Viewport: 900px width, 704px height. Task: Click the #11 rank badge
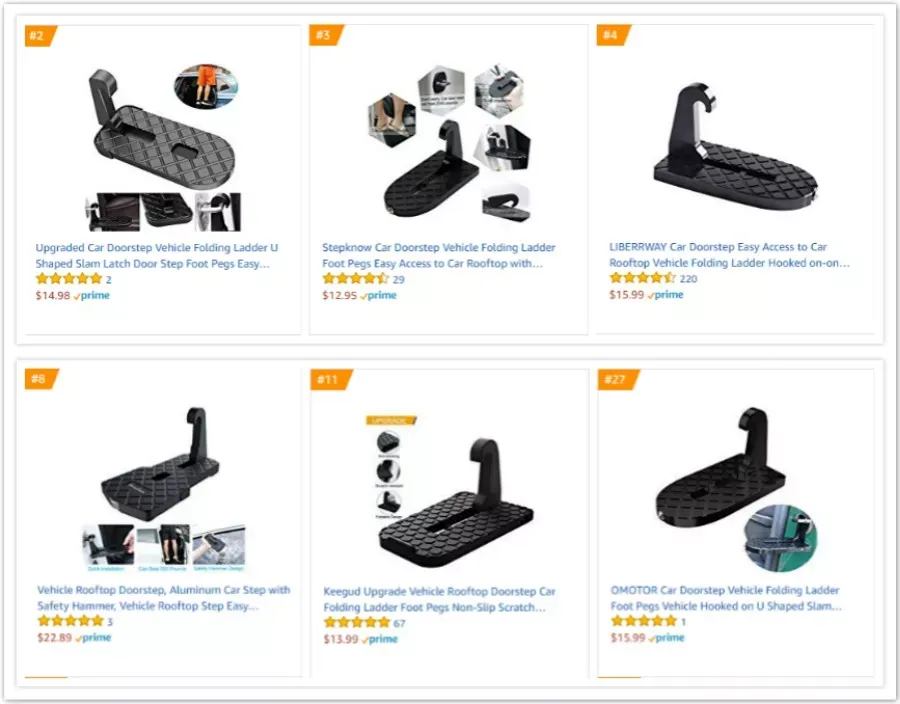331,379
